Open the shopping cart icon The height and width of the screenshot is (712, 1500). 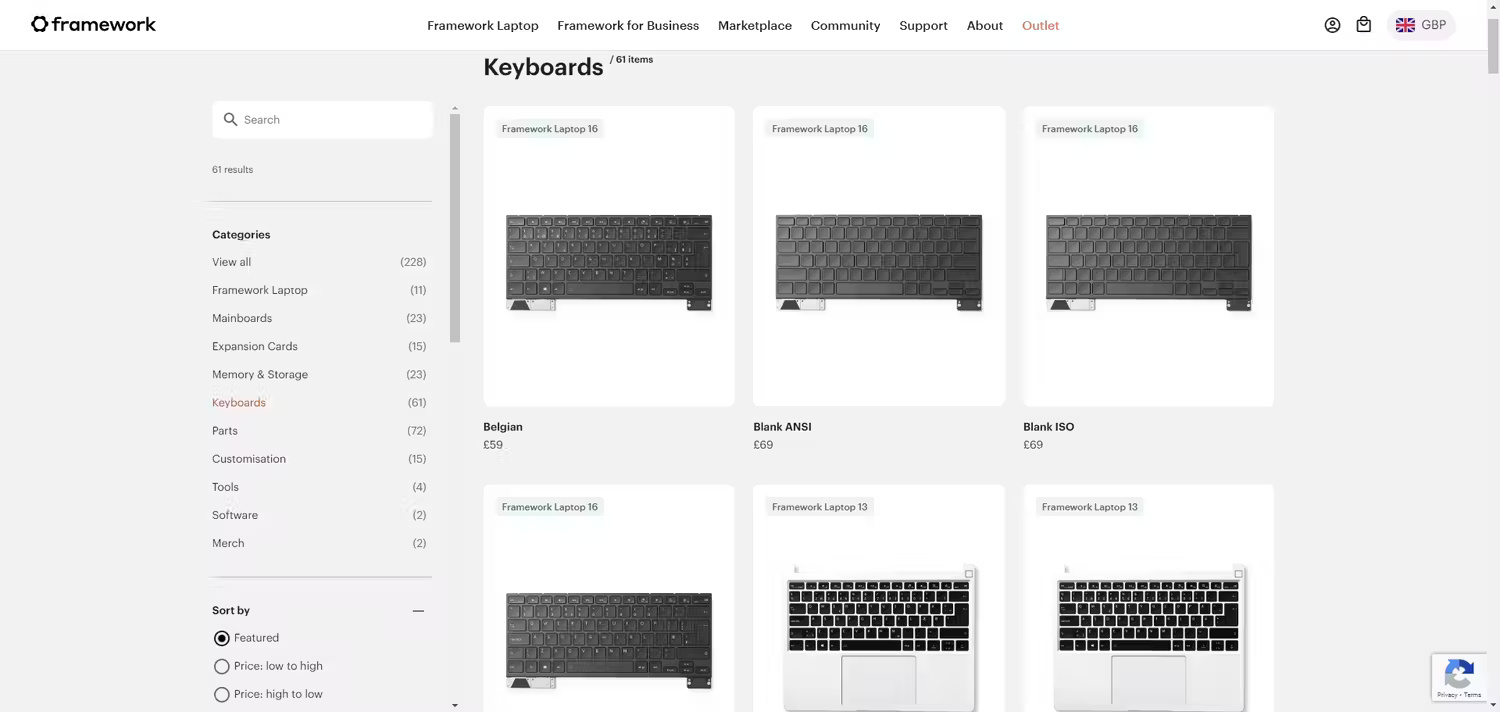click(1363, 24)
